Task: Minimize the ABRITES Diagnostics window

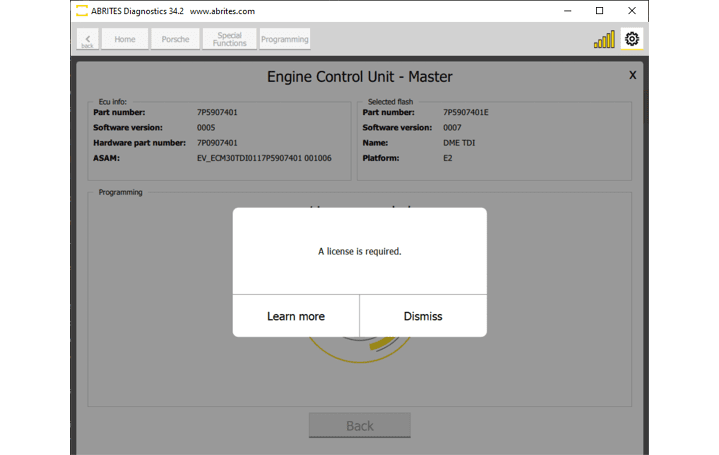Action: coord(567,11)
